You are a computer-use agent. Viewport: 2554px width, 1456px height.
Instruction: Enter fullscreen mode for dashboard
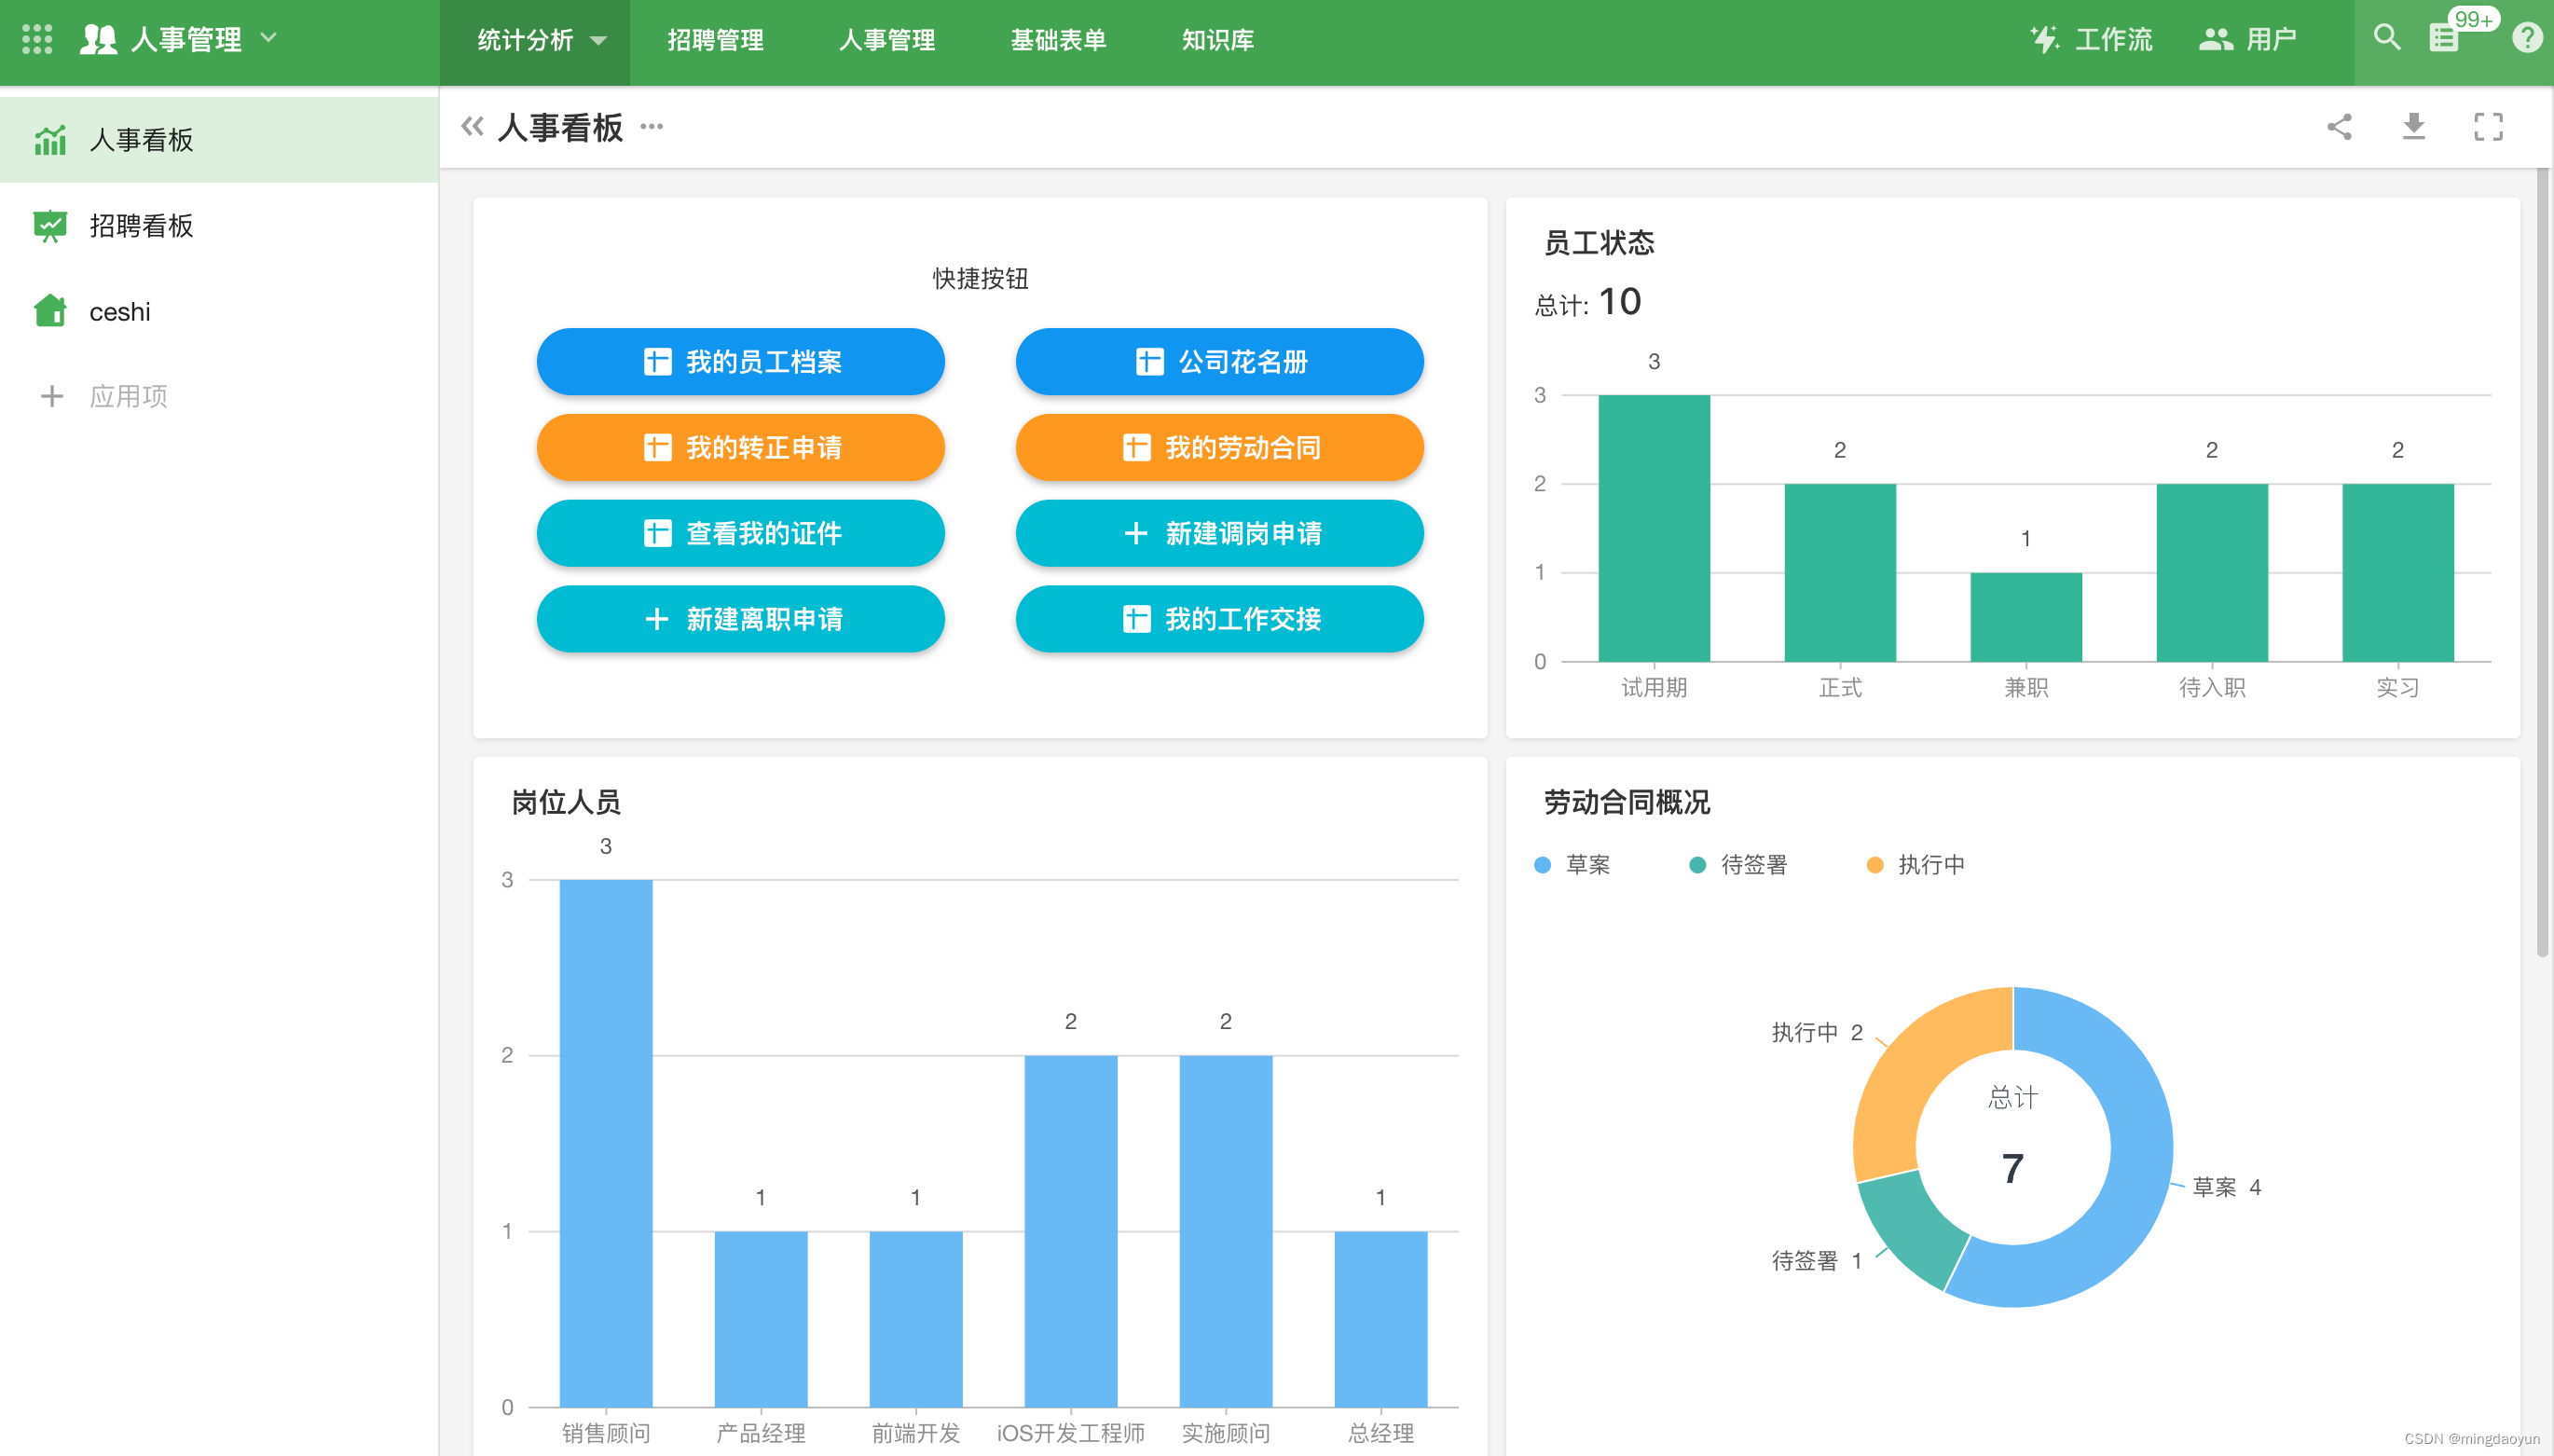(x=2488, y=127)
